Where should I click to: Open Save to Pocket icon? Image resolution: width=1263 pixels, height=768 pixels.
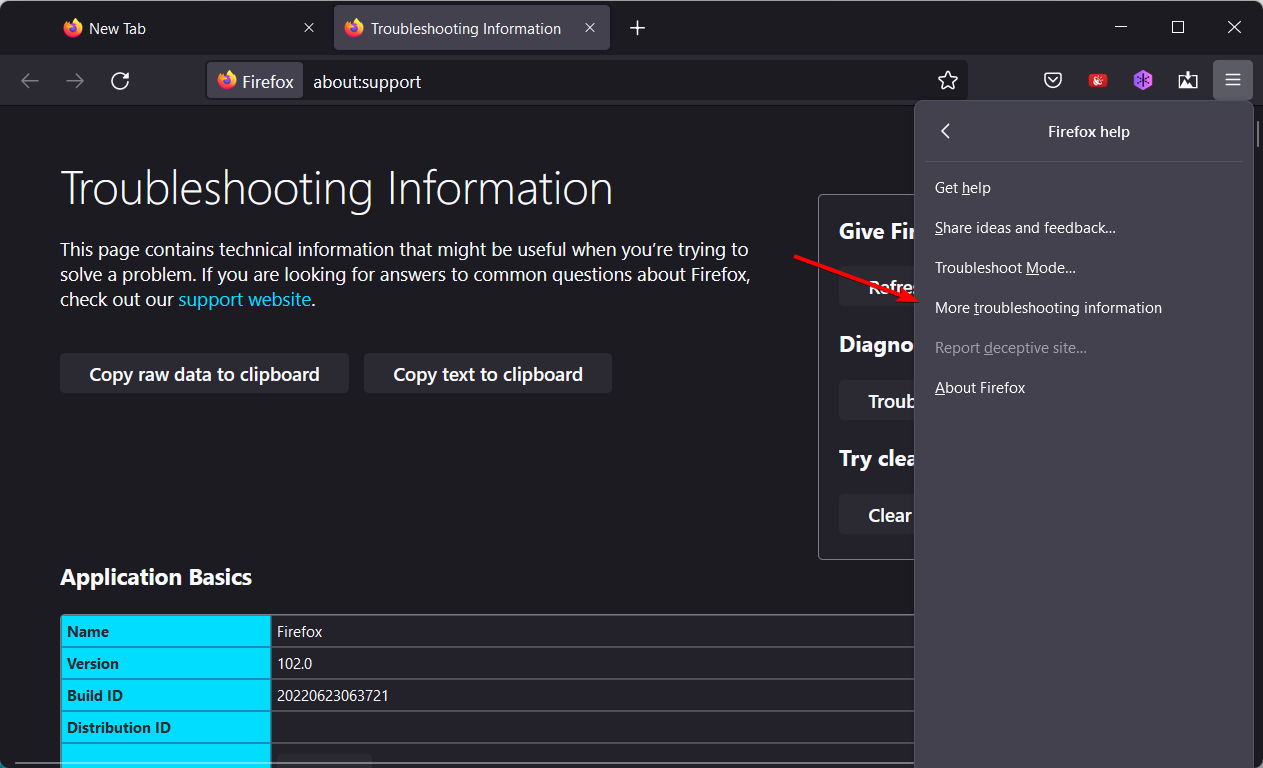coord(1053,81)
